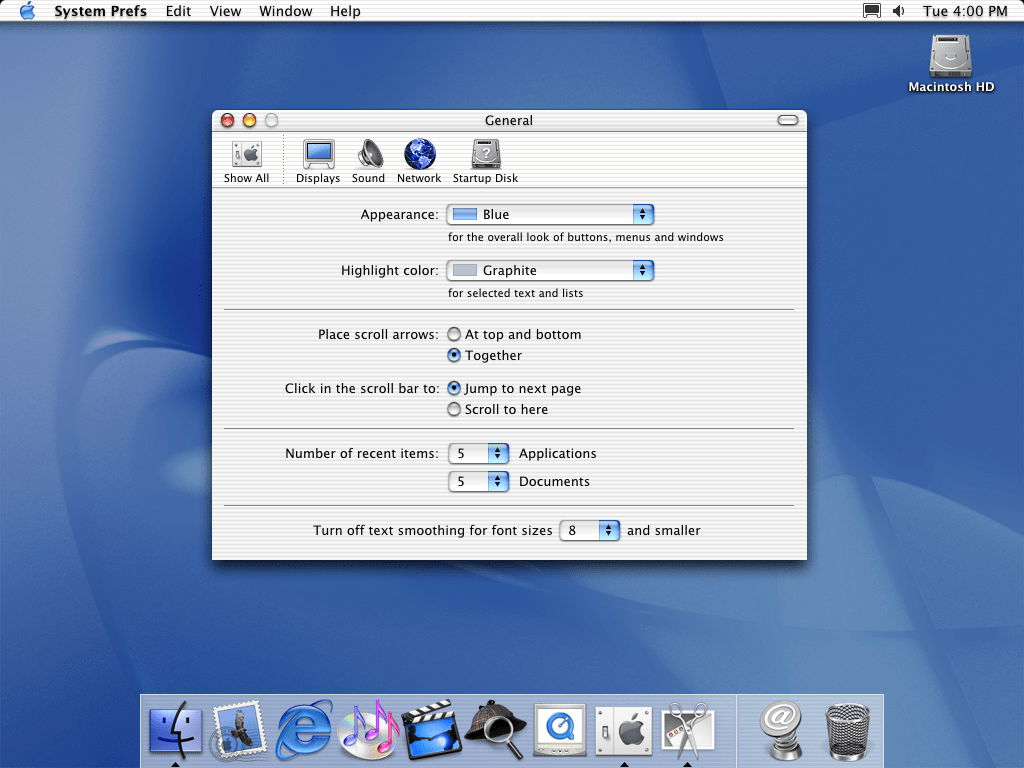Open the Highlight color dropdown
The width and height of the screenshot is (1024, 768).
(x=550, y=270)
